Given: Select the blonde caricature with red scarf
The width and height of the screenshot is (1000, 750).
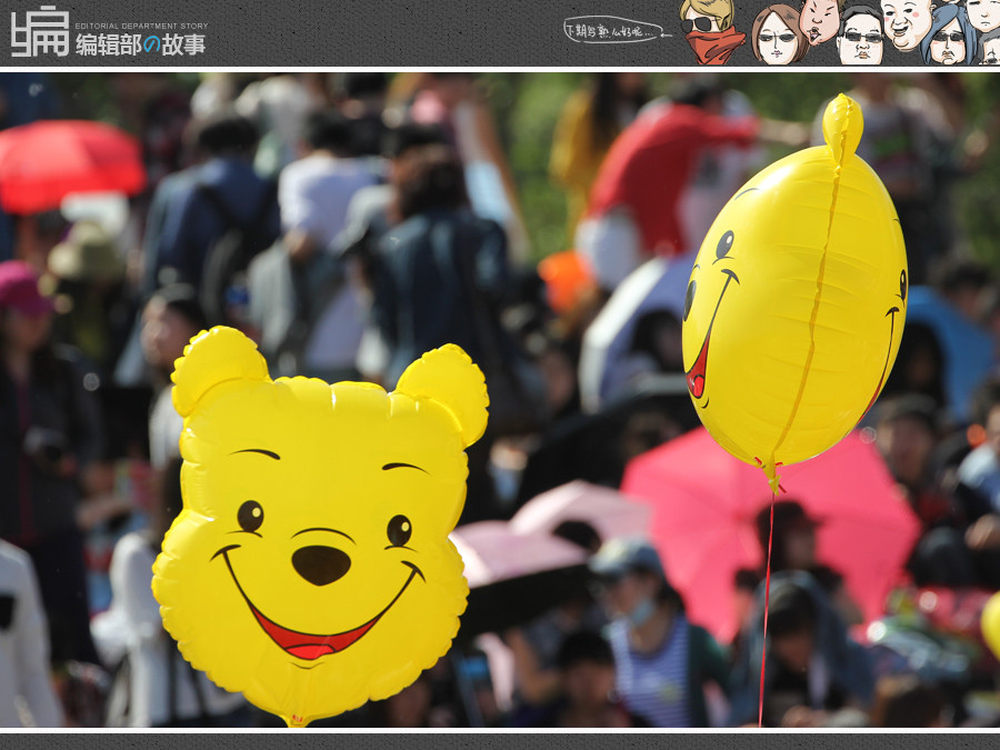Looking at the screenshot, I should pyautogui.click(x=711, y=32).
